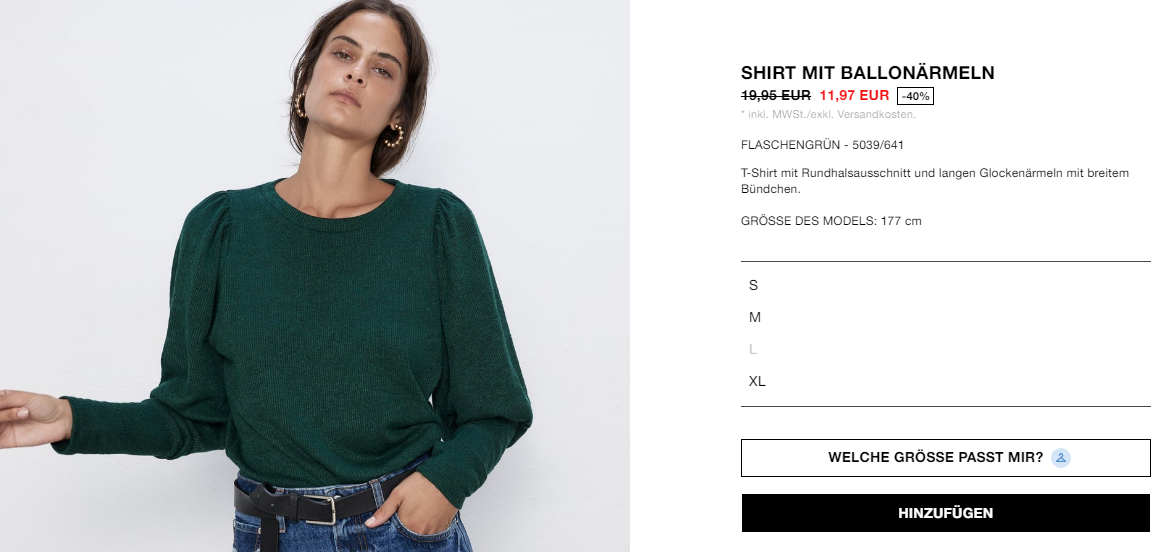Click the -40% discount badge
The width and height of the screenshot is (1151, 552).
pyautogui.click(x=915, y=96)
